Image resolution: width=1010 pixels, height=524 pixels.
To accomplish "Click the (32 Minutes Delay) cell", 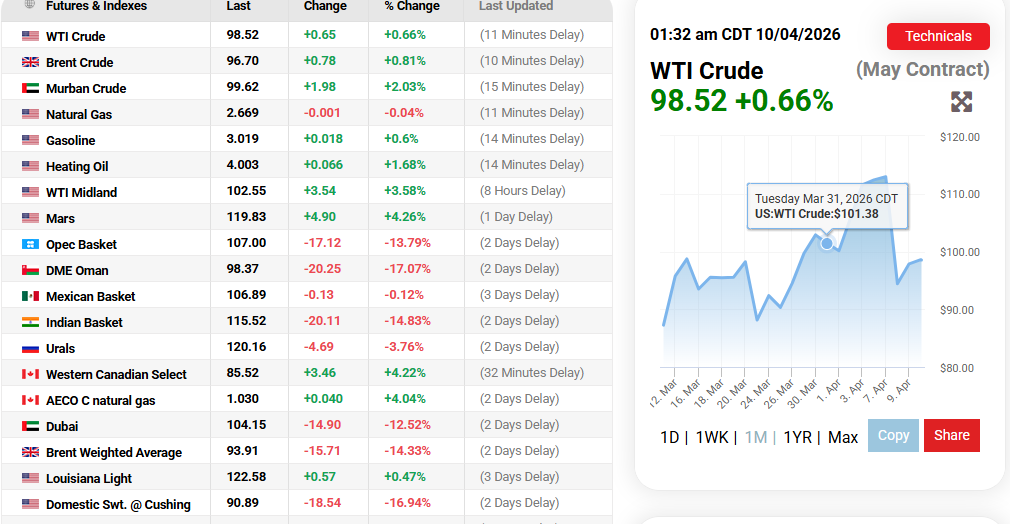I will [x=531, y=373].
